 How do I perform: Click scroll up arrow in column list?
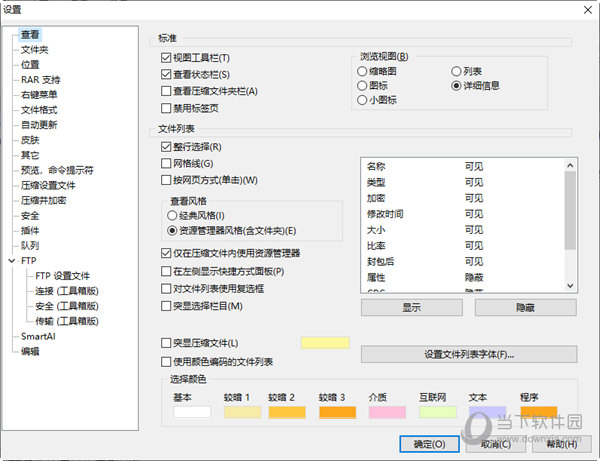pos(570,165)
